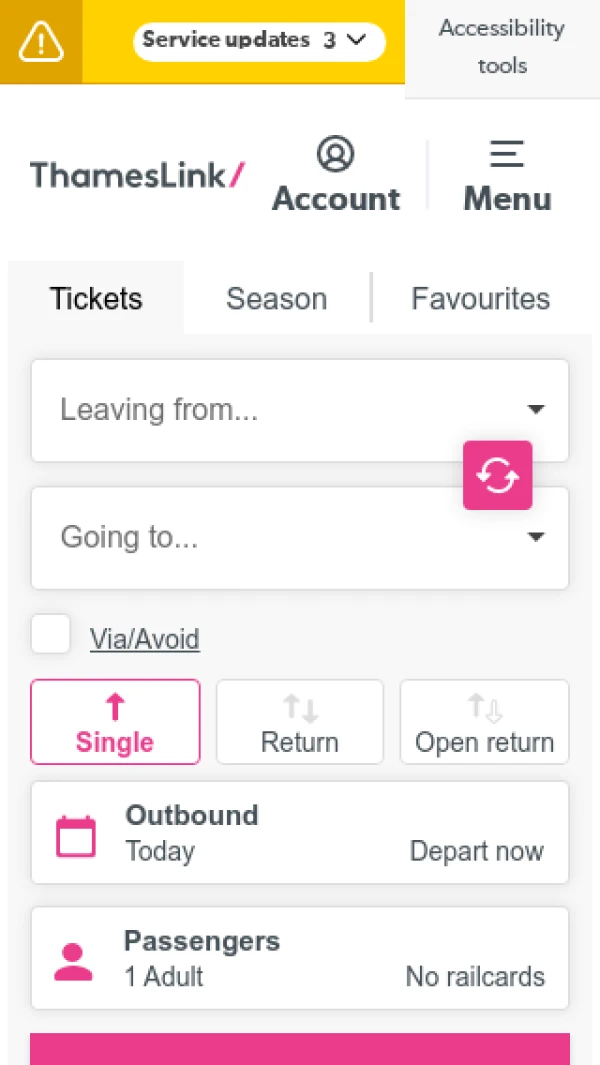Switch to the Season tab
600x1065 pixels.
click(x=277, y=298)
